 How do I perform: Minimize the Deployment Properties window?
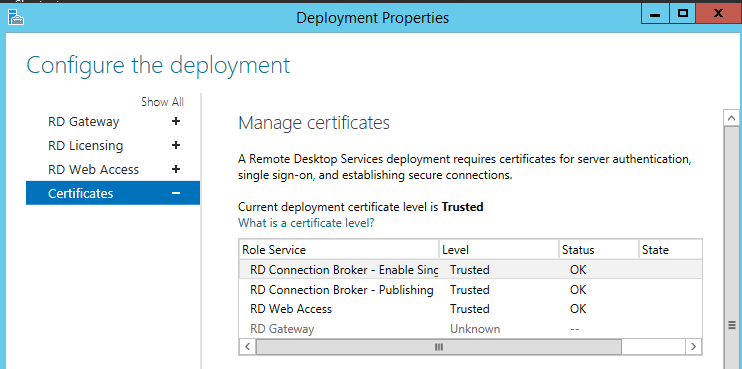(x=655, y=14)
